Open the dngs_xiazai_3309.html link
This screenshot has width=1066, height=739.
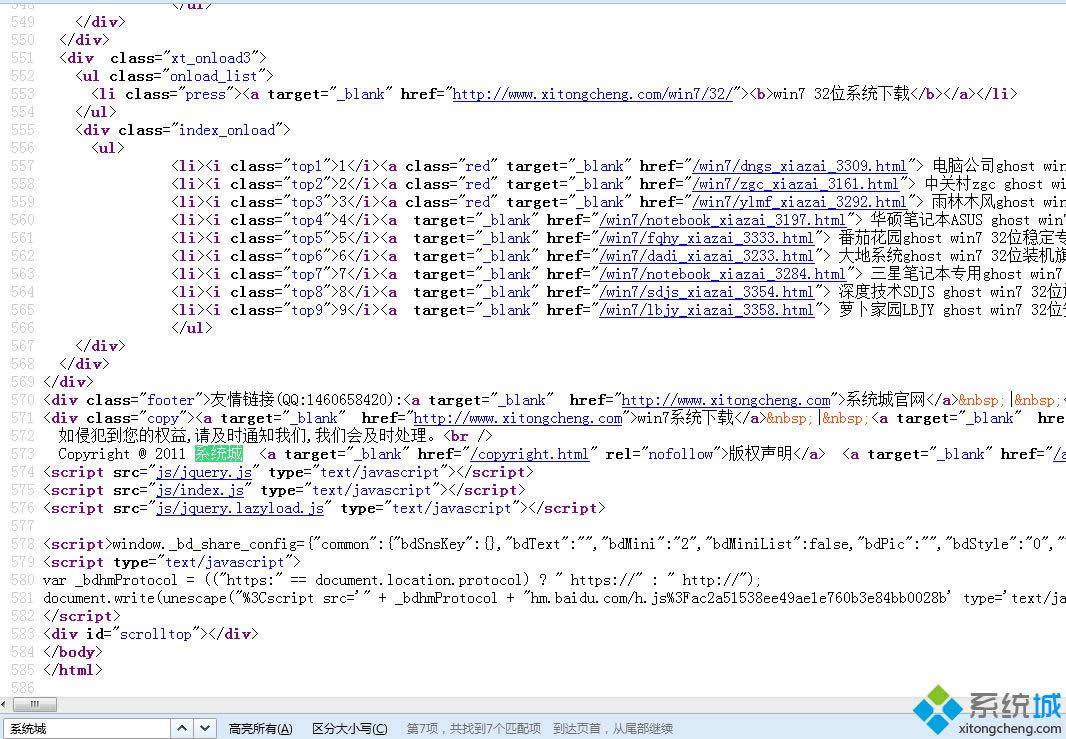coord(801,166)
